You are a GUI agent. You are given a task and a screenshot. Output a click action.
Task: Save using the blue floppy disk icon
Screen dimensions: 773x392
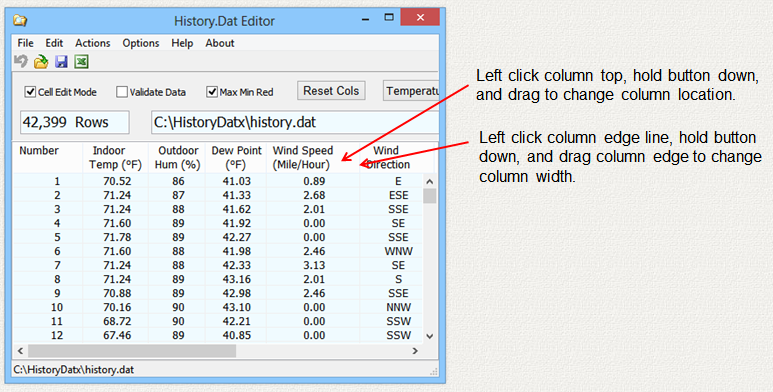coord(61,62)
